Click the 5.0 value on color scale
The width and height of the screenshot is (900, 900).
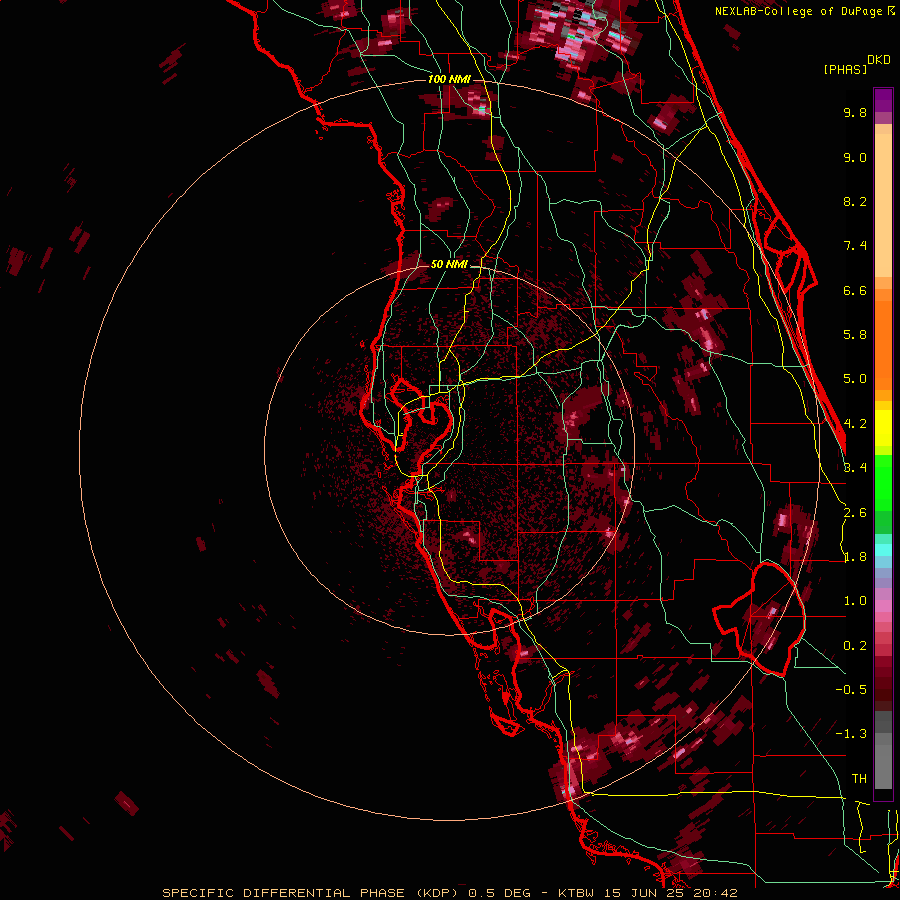click(855, 379)
